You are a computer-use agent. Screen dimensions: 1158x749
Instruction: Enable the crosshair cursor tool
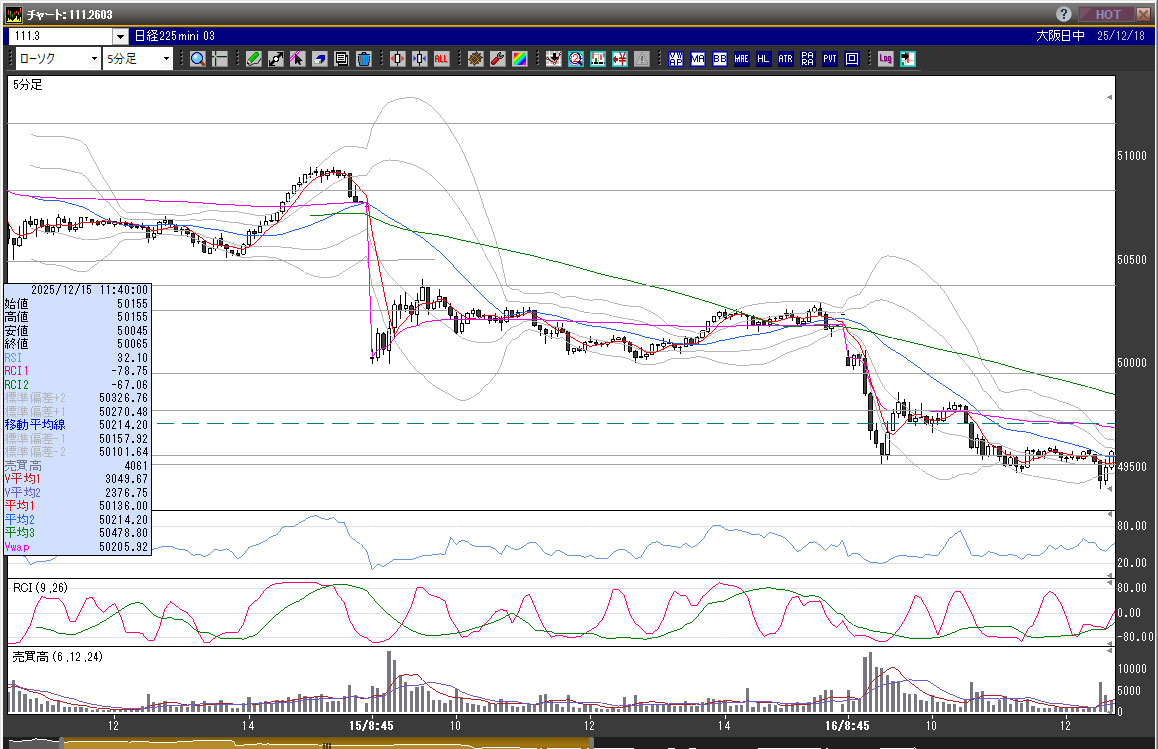(219, 59)
